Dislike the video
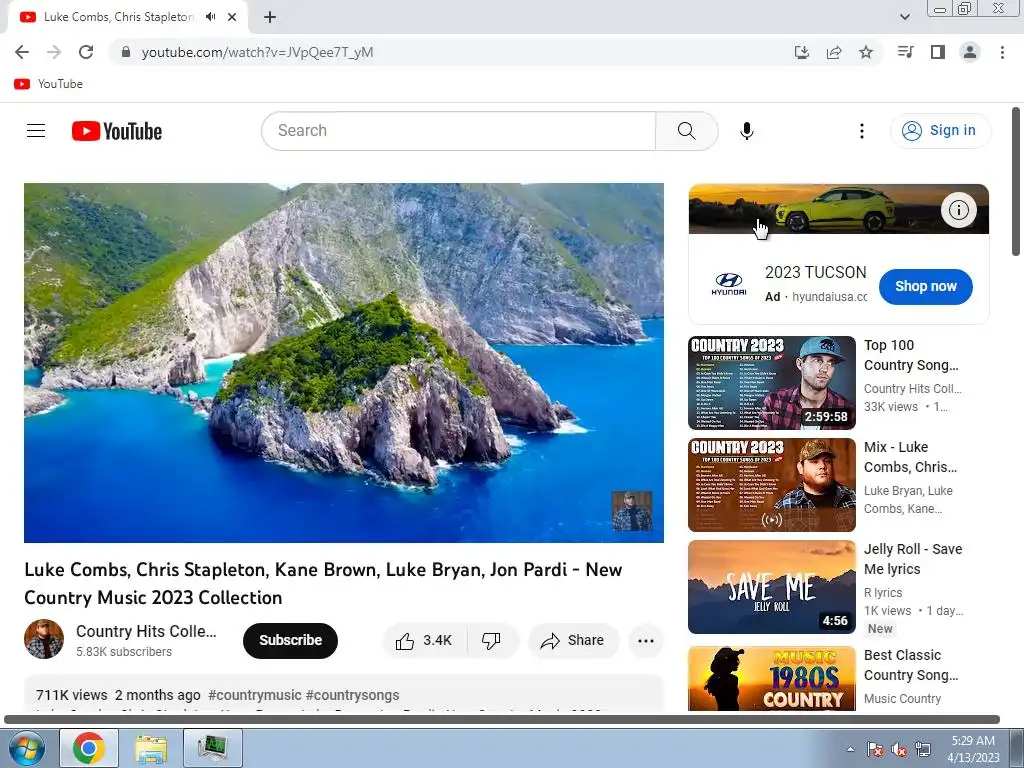The image size is (1024, 768). (x=491, y=641)
